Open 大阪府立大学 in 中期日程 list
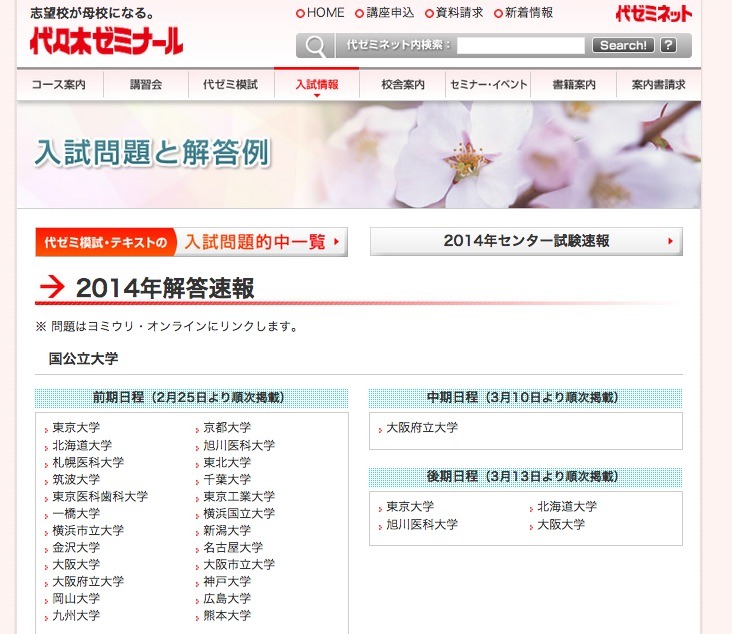 coord(422,427)
